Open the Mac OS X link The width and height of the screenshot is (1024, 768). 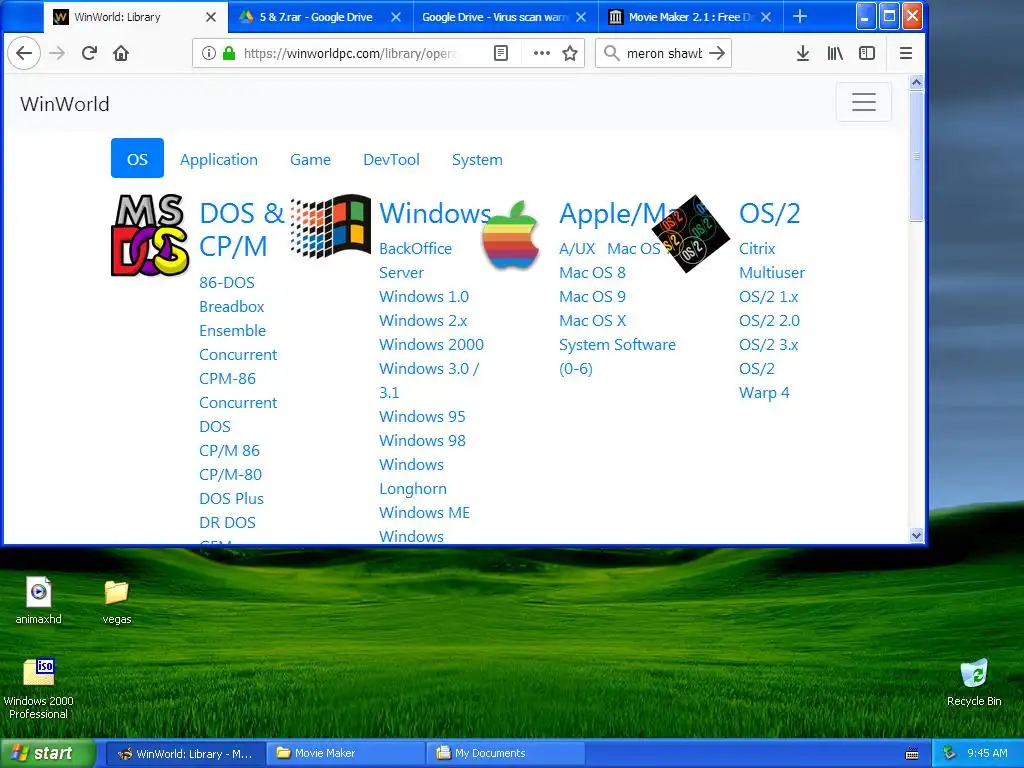[x=592, y=321]
